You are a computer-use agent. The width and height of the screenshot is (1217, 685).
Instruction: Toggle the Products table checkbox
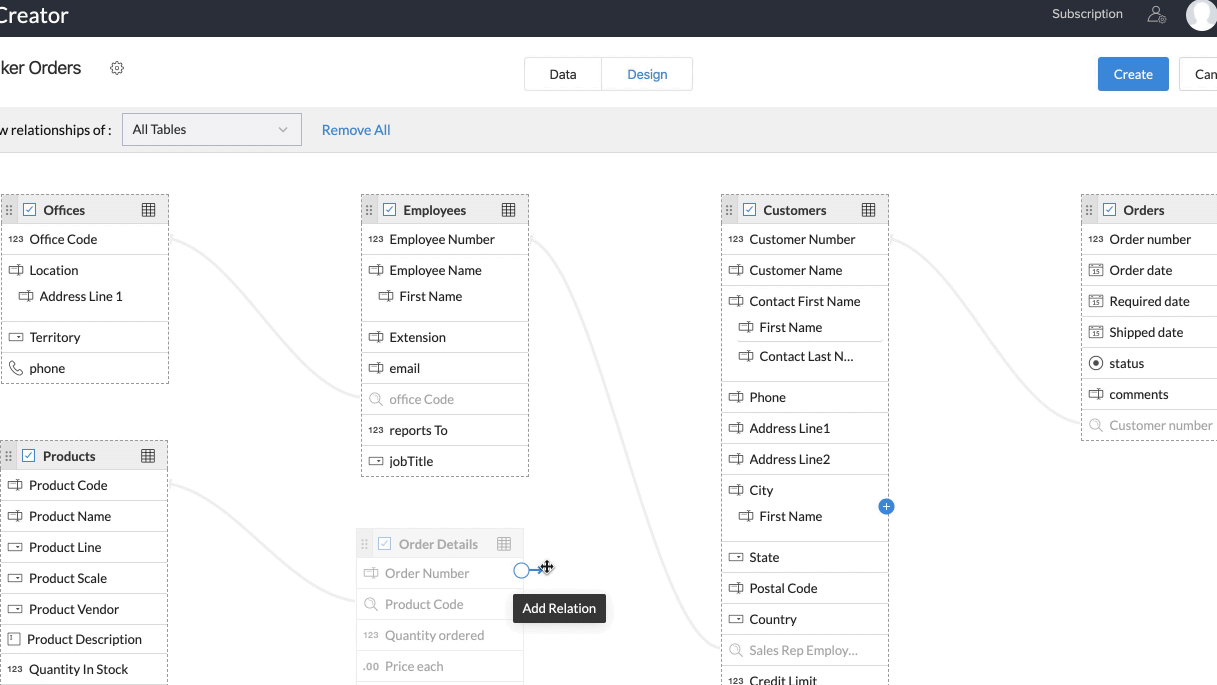[29, 456]
